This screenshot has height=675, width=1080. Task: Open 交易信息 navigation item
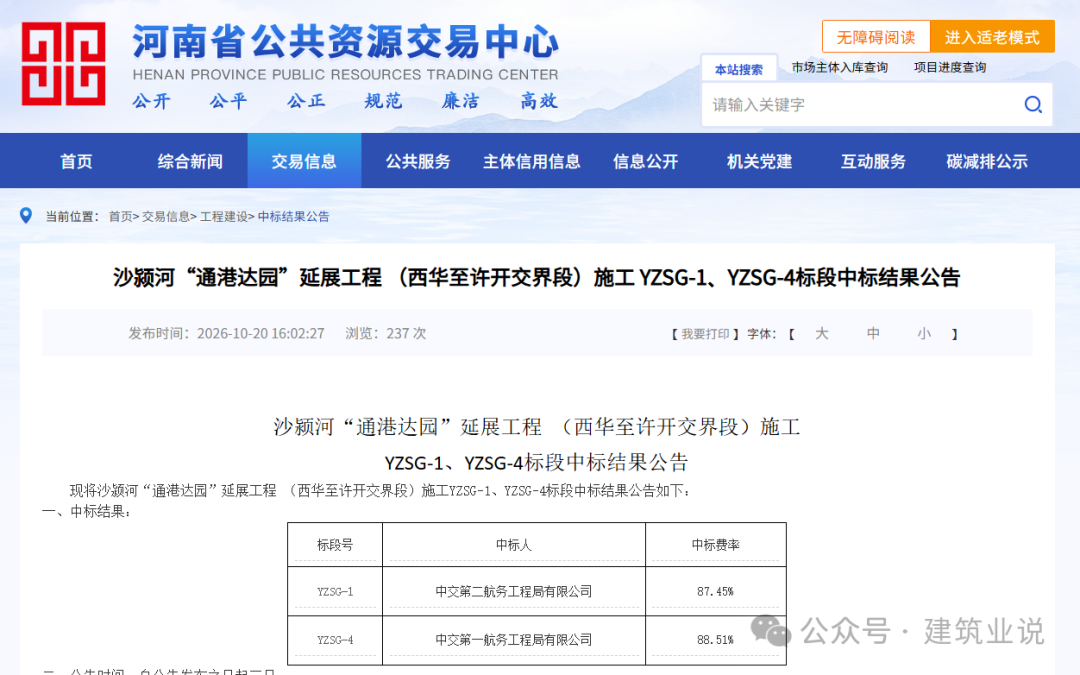pyautogui.click(x=304, y=161)
